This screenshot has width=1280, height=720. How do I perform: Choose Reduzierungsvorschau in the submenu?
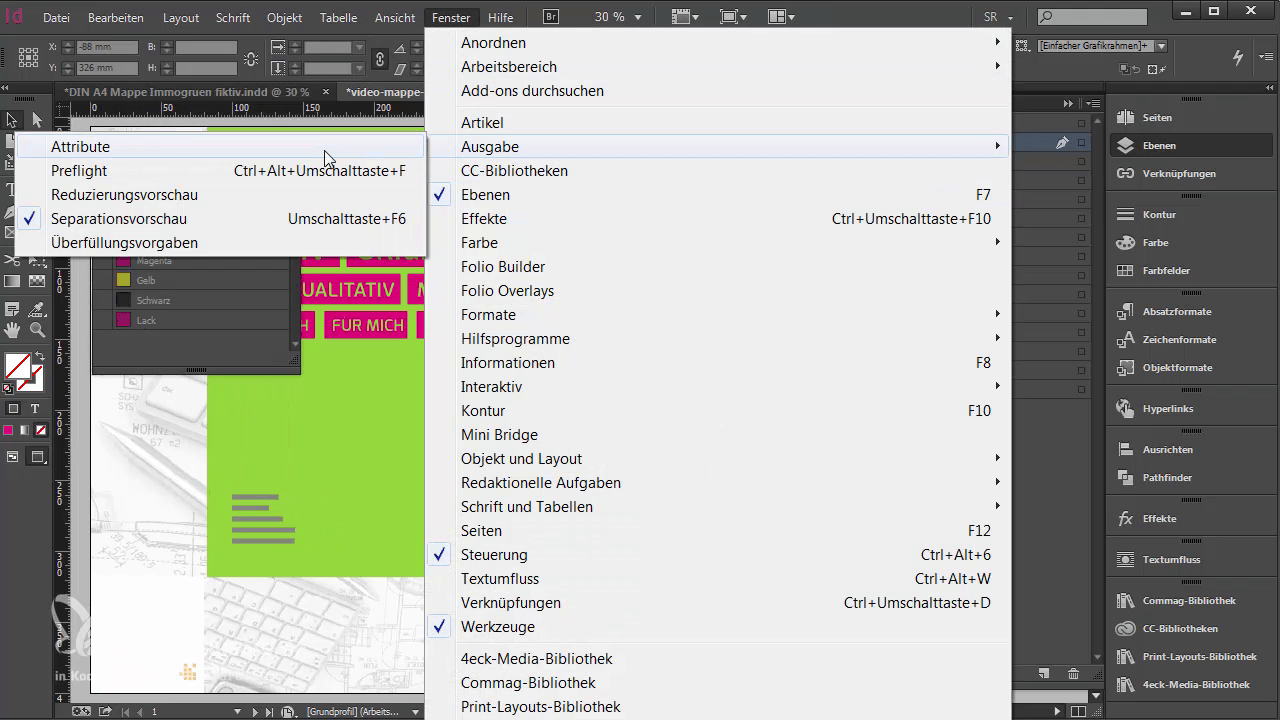click(222, 195)
